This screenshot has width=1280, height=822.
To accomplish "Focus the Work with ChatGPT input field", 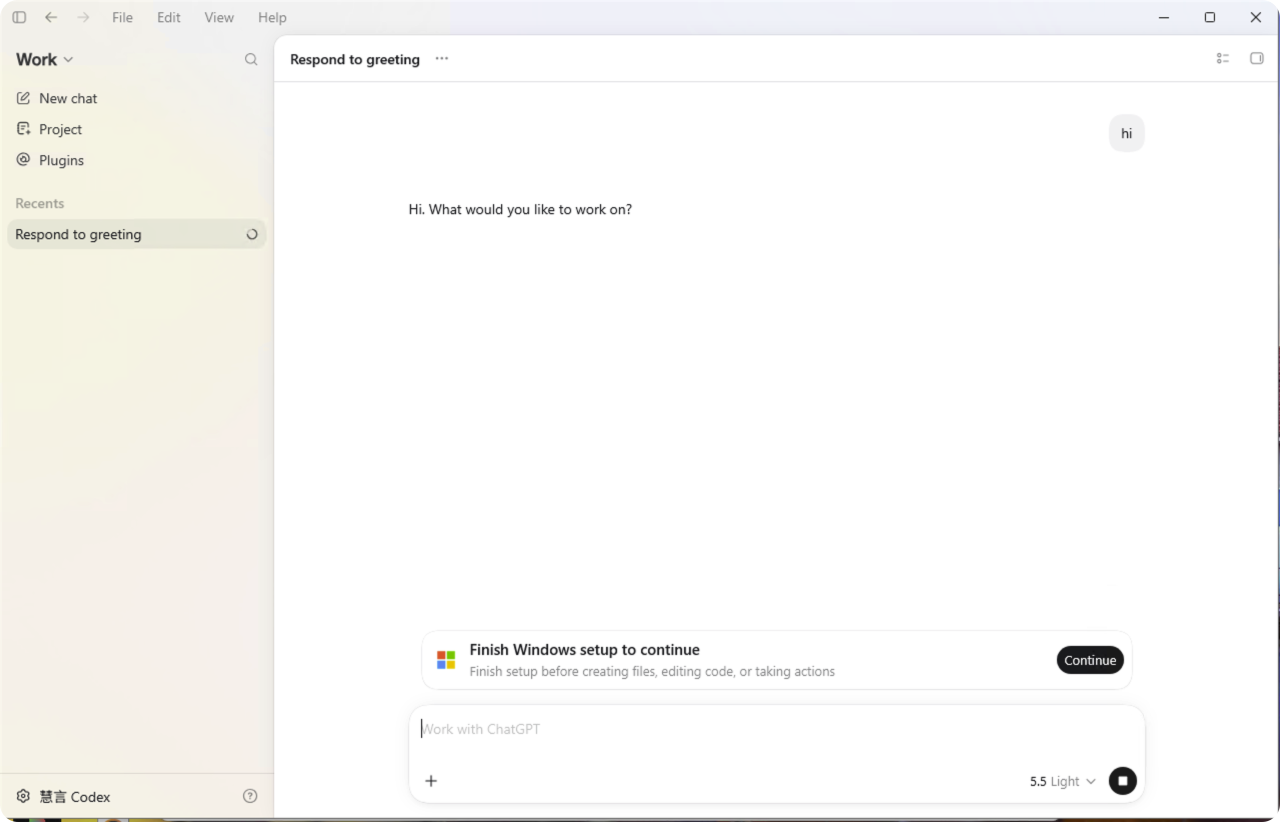I will tap(776, 729).
